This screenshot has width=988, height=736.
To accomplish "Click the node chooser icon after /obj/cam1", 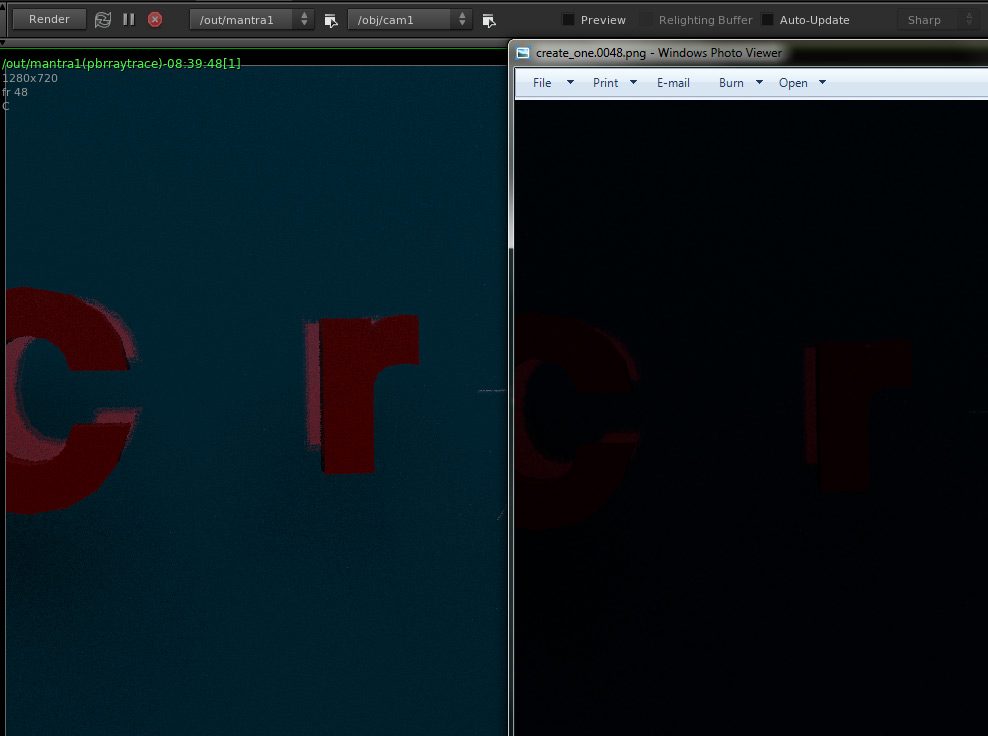I will point(489,20).
